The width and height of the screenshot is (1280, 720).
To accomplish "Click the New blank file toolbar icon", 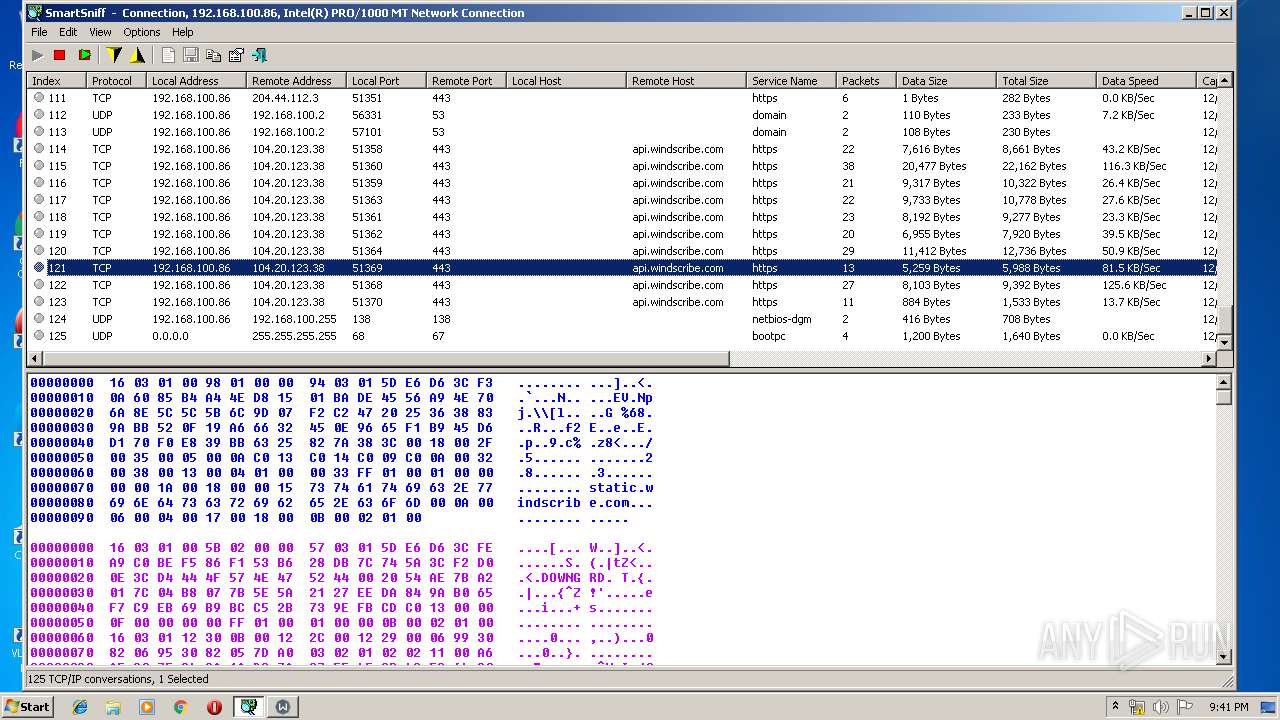I will (168, 55).
